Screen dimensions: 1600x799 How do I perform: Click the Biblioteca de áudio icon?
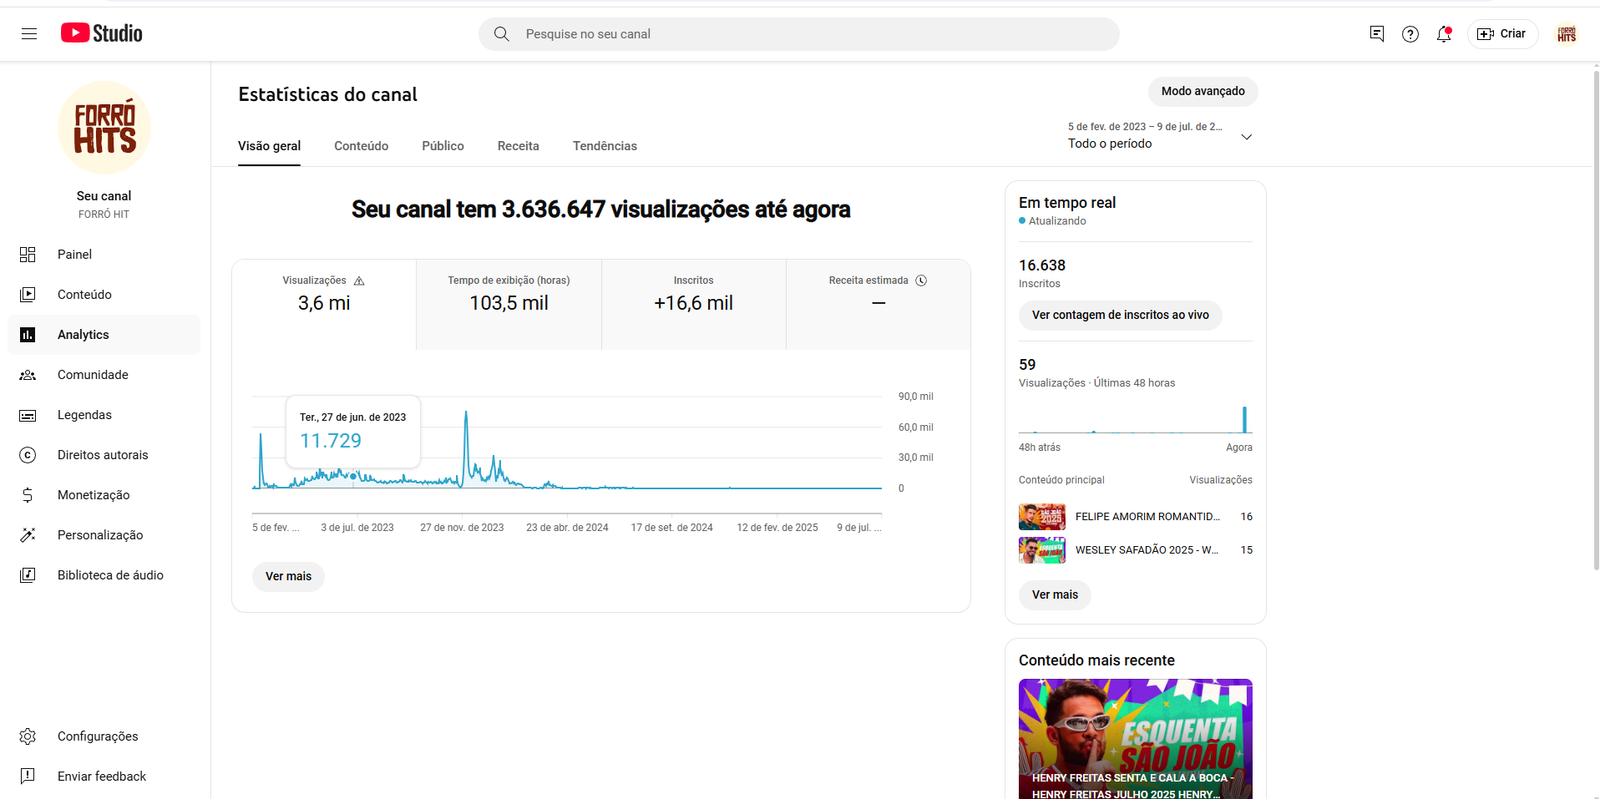click(x=28, y=575)
